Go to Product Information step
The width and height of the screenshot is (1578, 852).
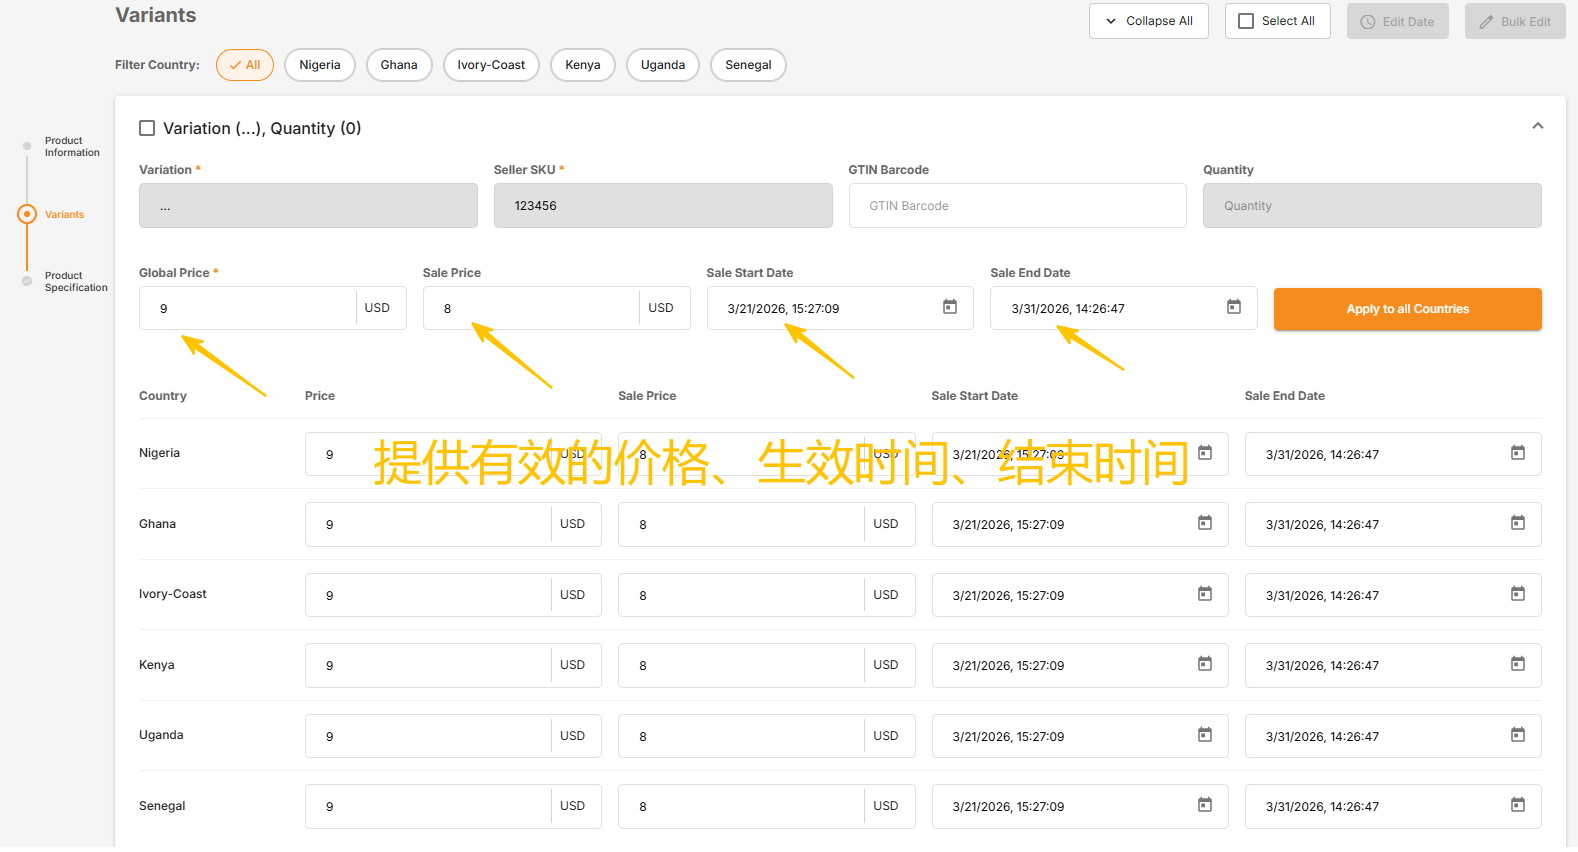coord(71,147)
